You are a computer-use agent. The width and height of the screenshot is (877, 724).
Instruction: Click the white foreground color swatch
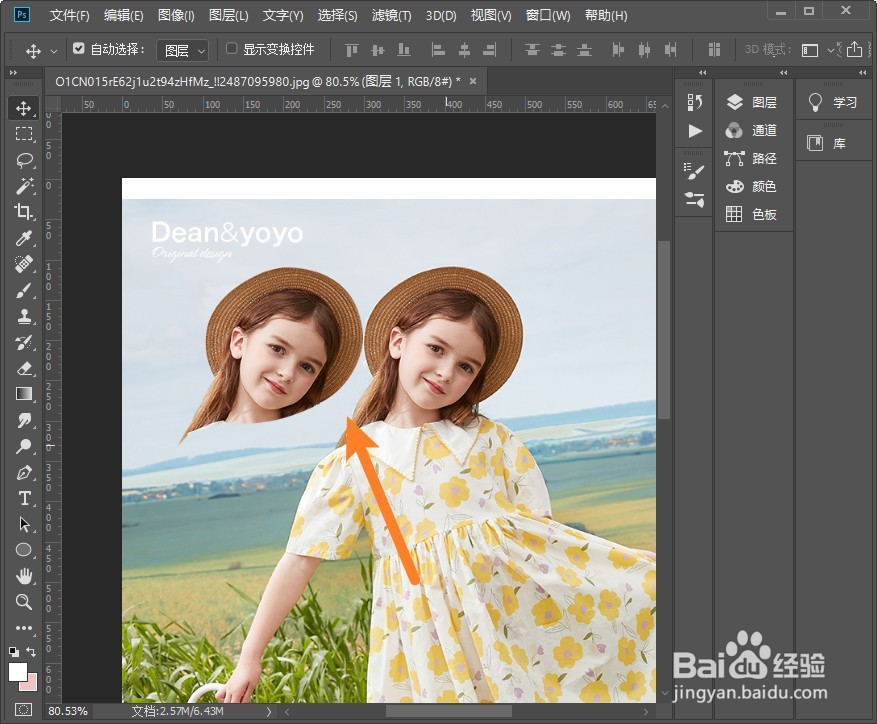(18, 671)
